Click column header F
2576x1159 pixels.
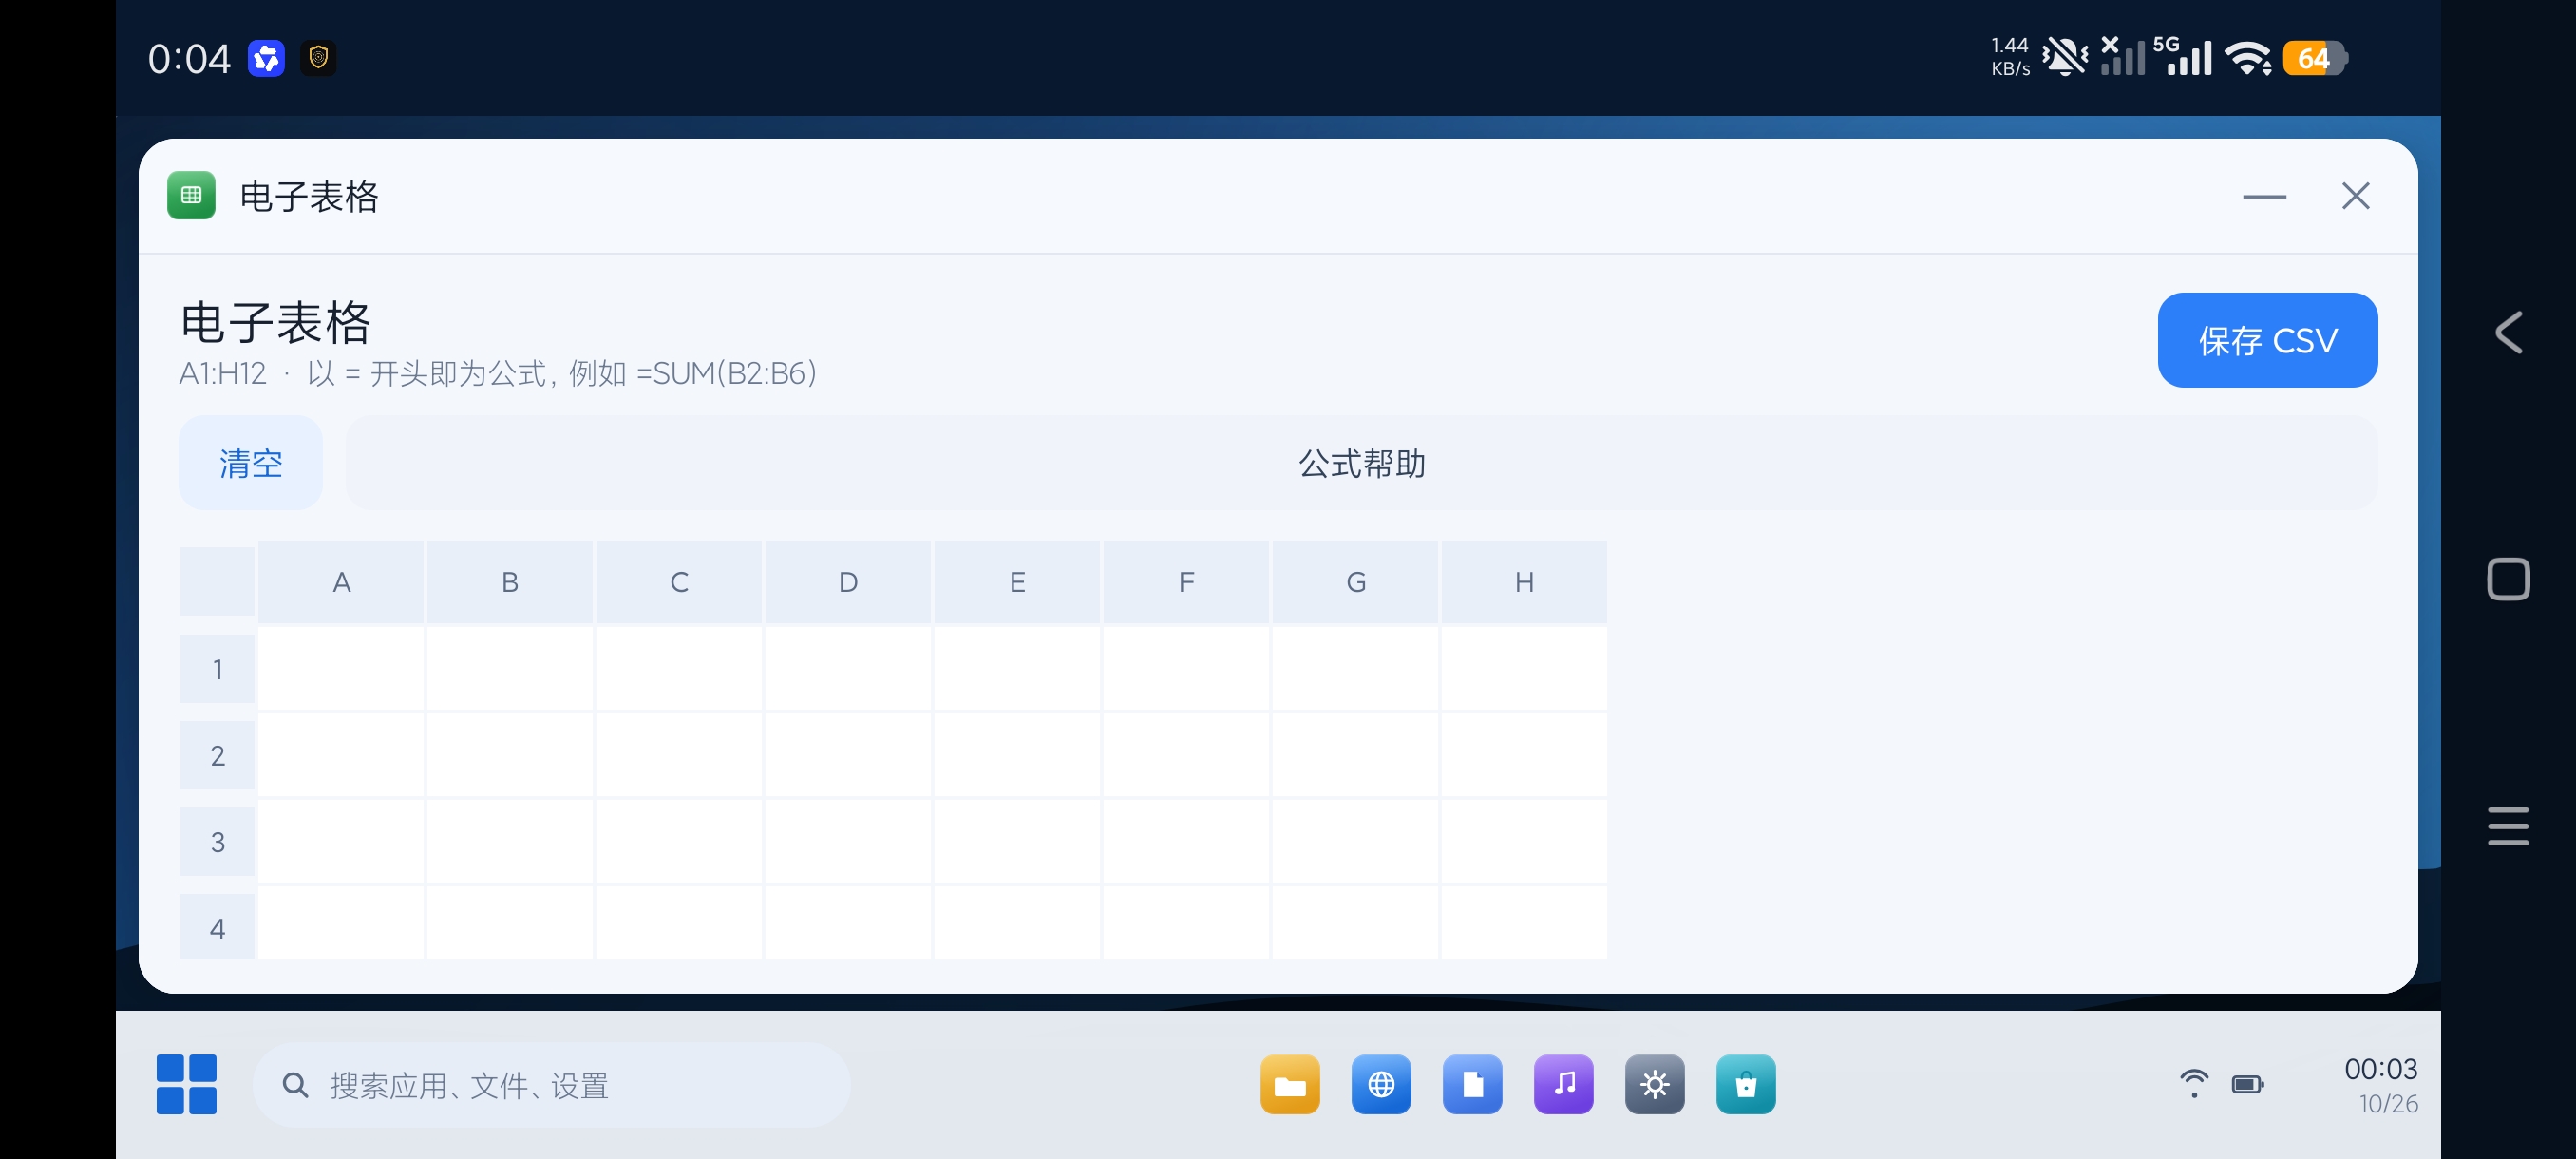tap(1186, 582)
